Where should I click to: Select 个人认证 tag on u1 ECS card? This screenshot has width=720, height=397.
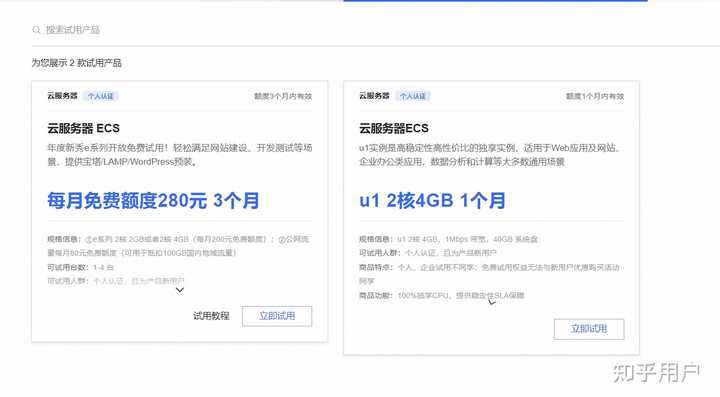point(413,96)
